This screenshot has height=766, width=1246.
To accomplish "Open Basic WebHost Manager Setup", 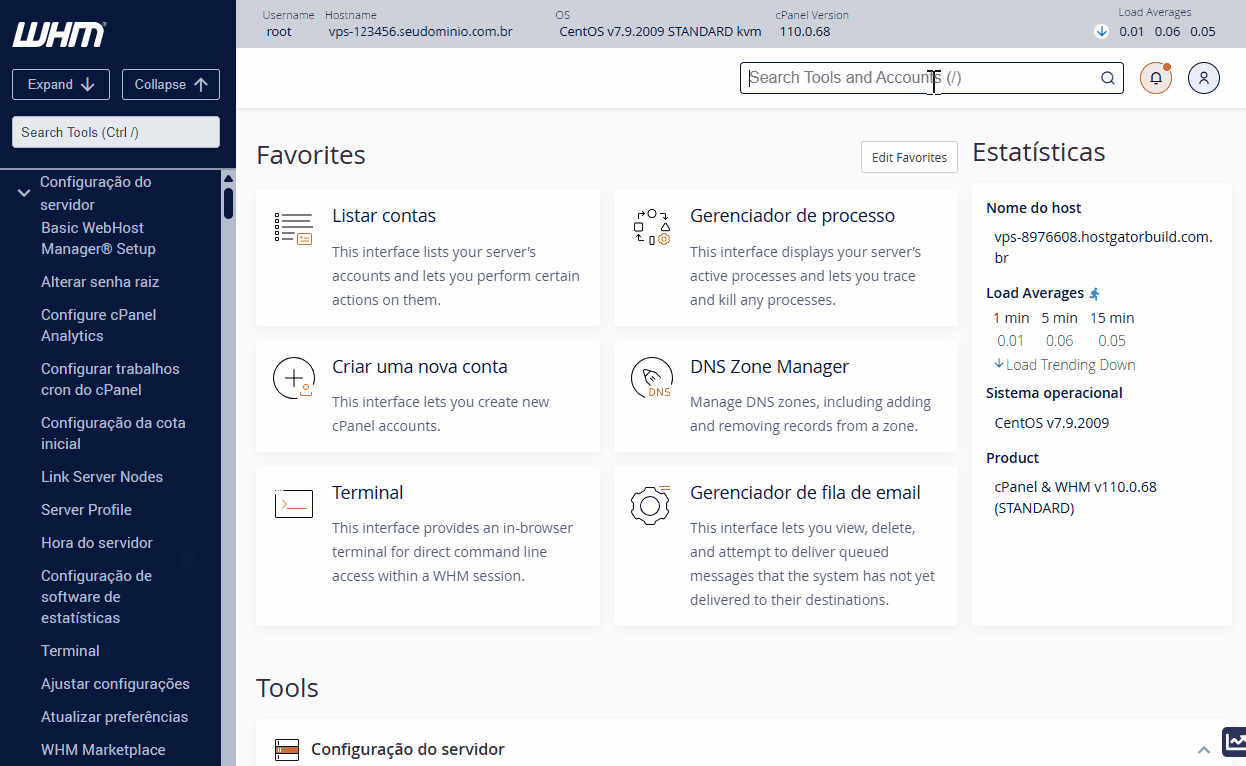I will click(x=98, y=238).
